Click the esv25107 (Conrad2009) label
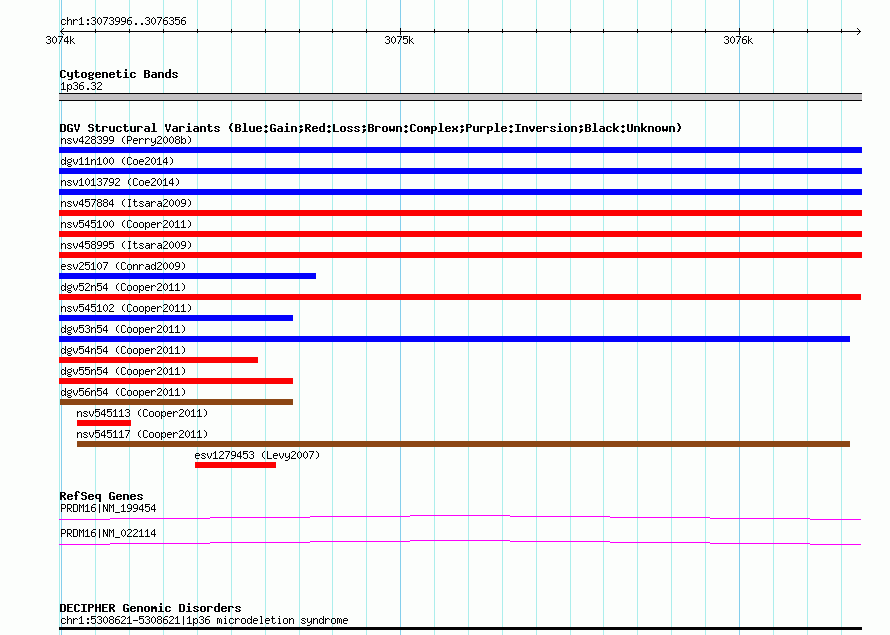 123,266
